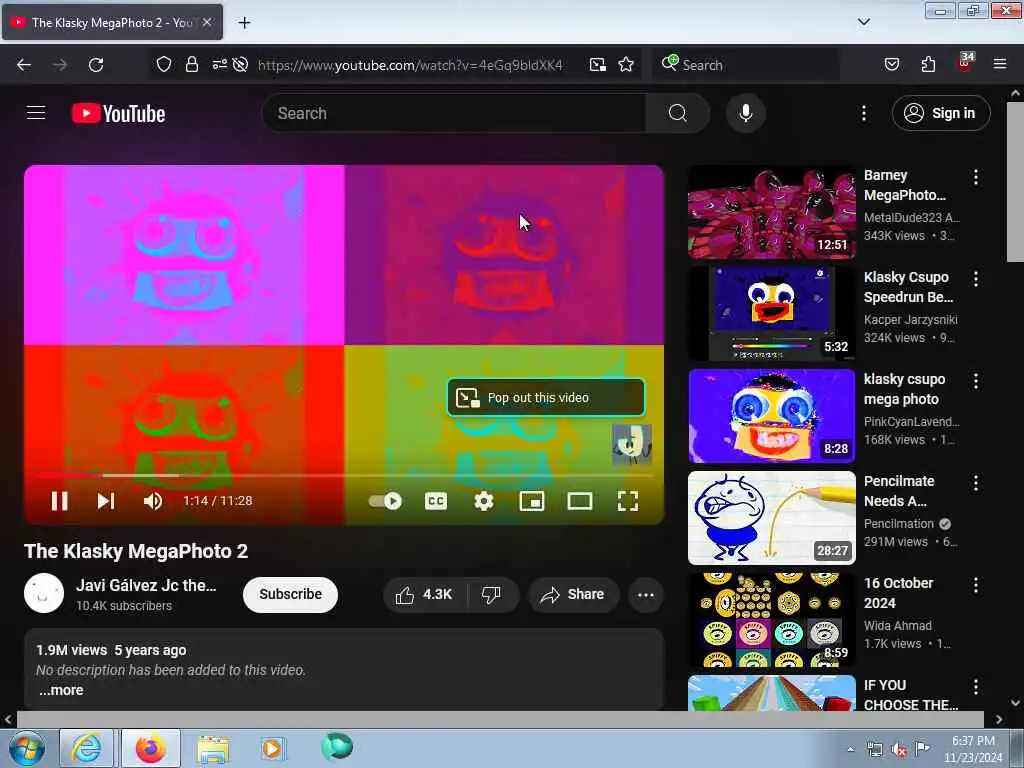Click the video progress bar
Image resolution: width=1024 pixels, height=768 pixels.
click(x=344, y=475)
